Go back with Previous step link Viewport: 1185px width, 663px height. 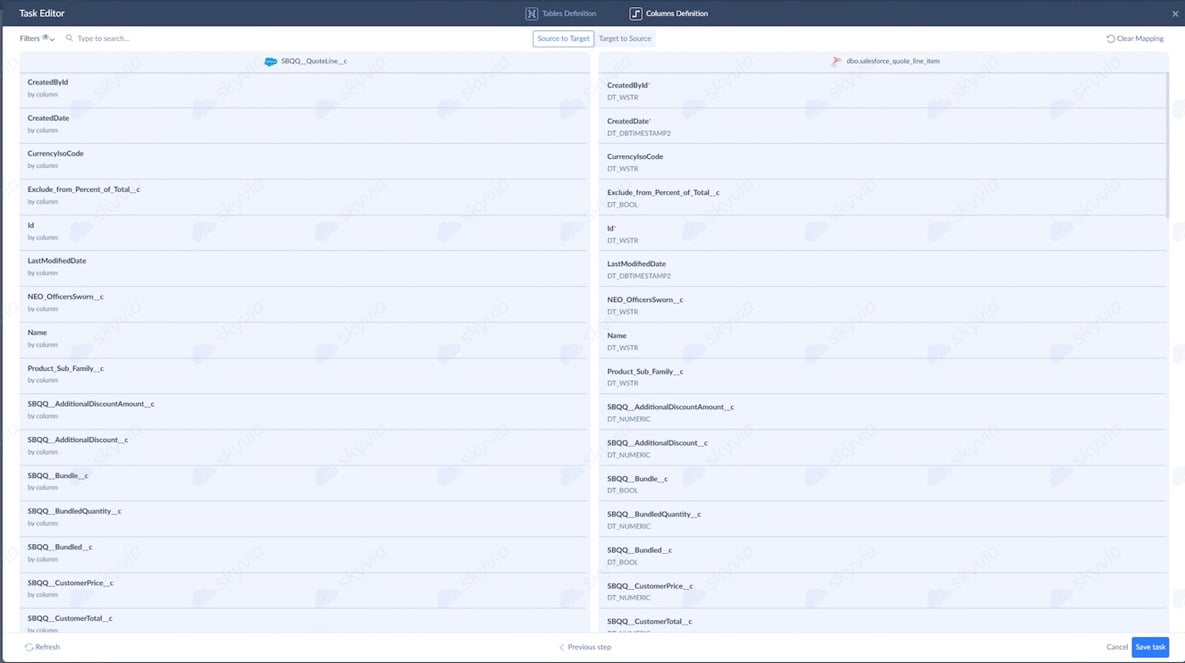(x=585, y=647)
